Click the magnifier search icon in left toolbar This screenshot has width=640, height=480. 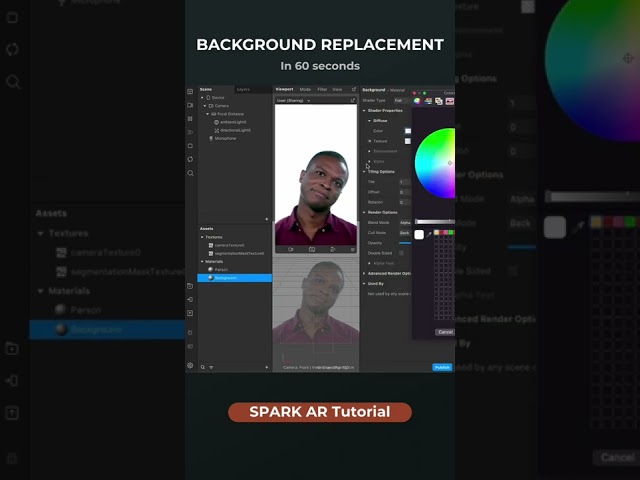[x=190, y=173]
